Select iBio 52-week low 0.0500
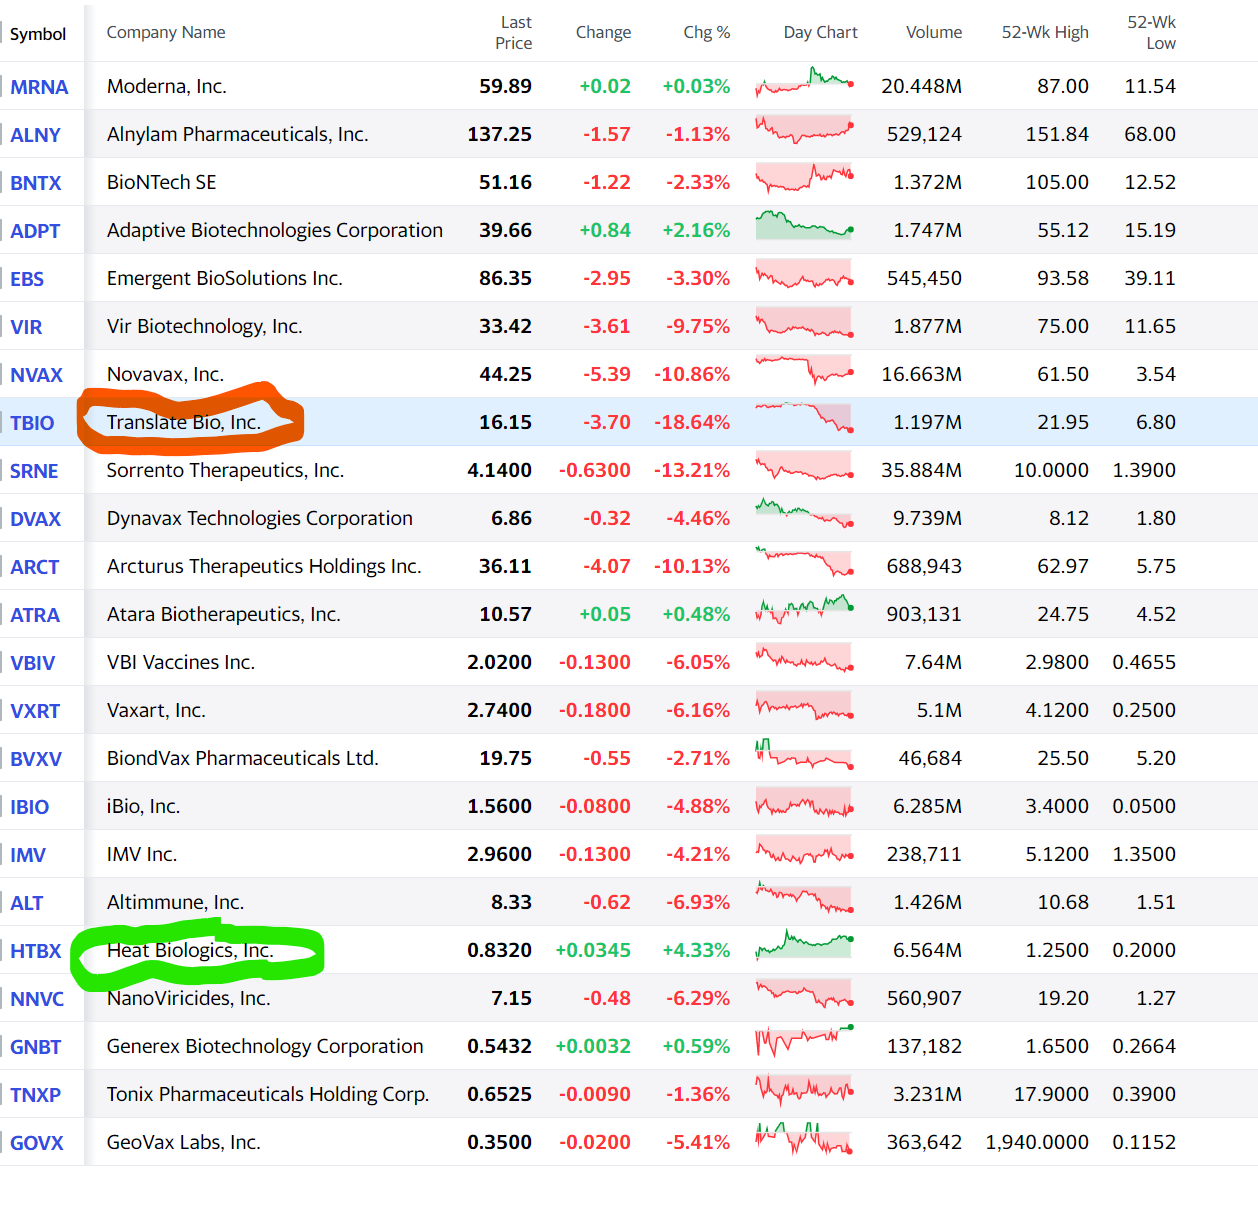1258x1213 pixels. coord(1144,807)
